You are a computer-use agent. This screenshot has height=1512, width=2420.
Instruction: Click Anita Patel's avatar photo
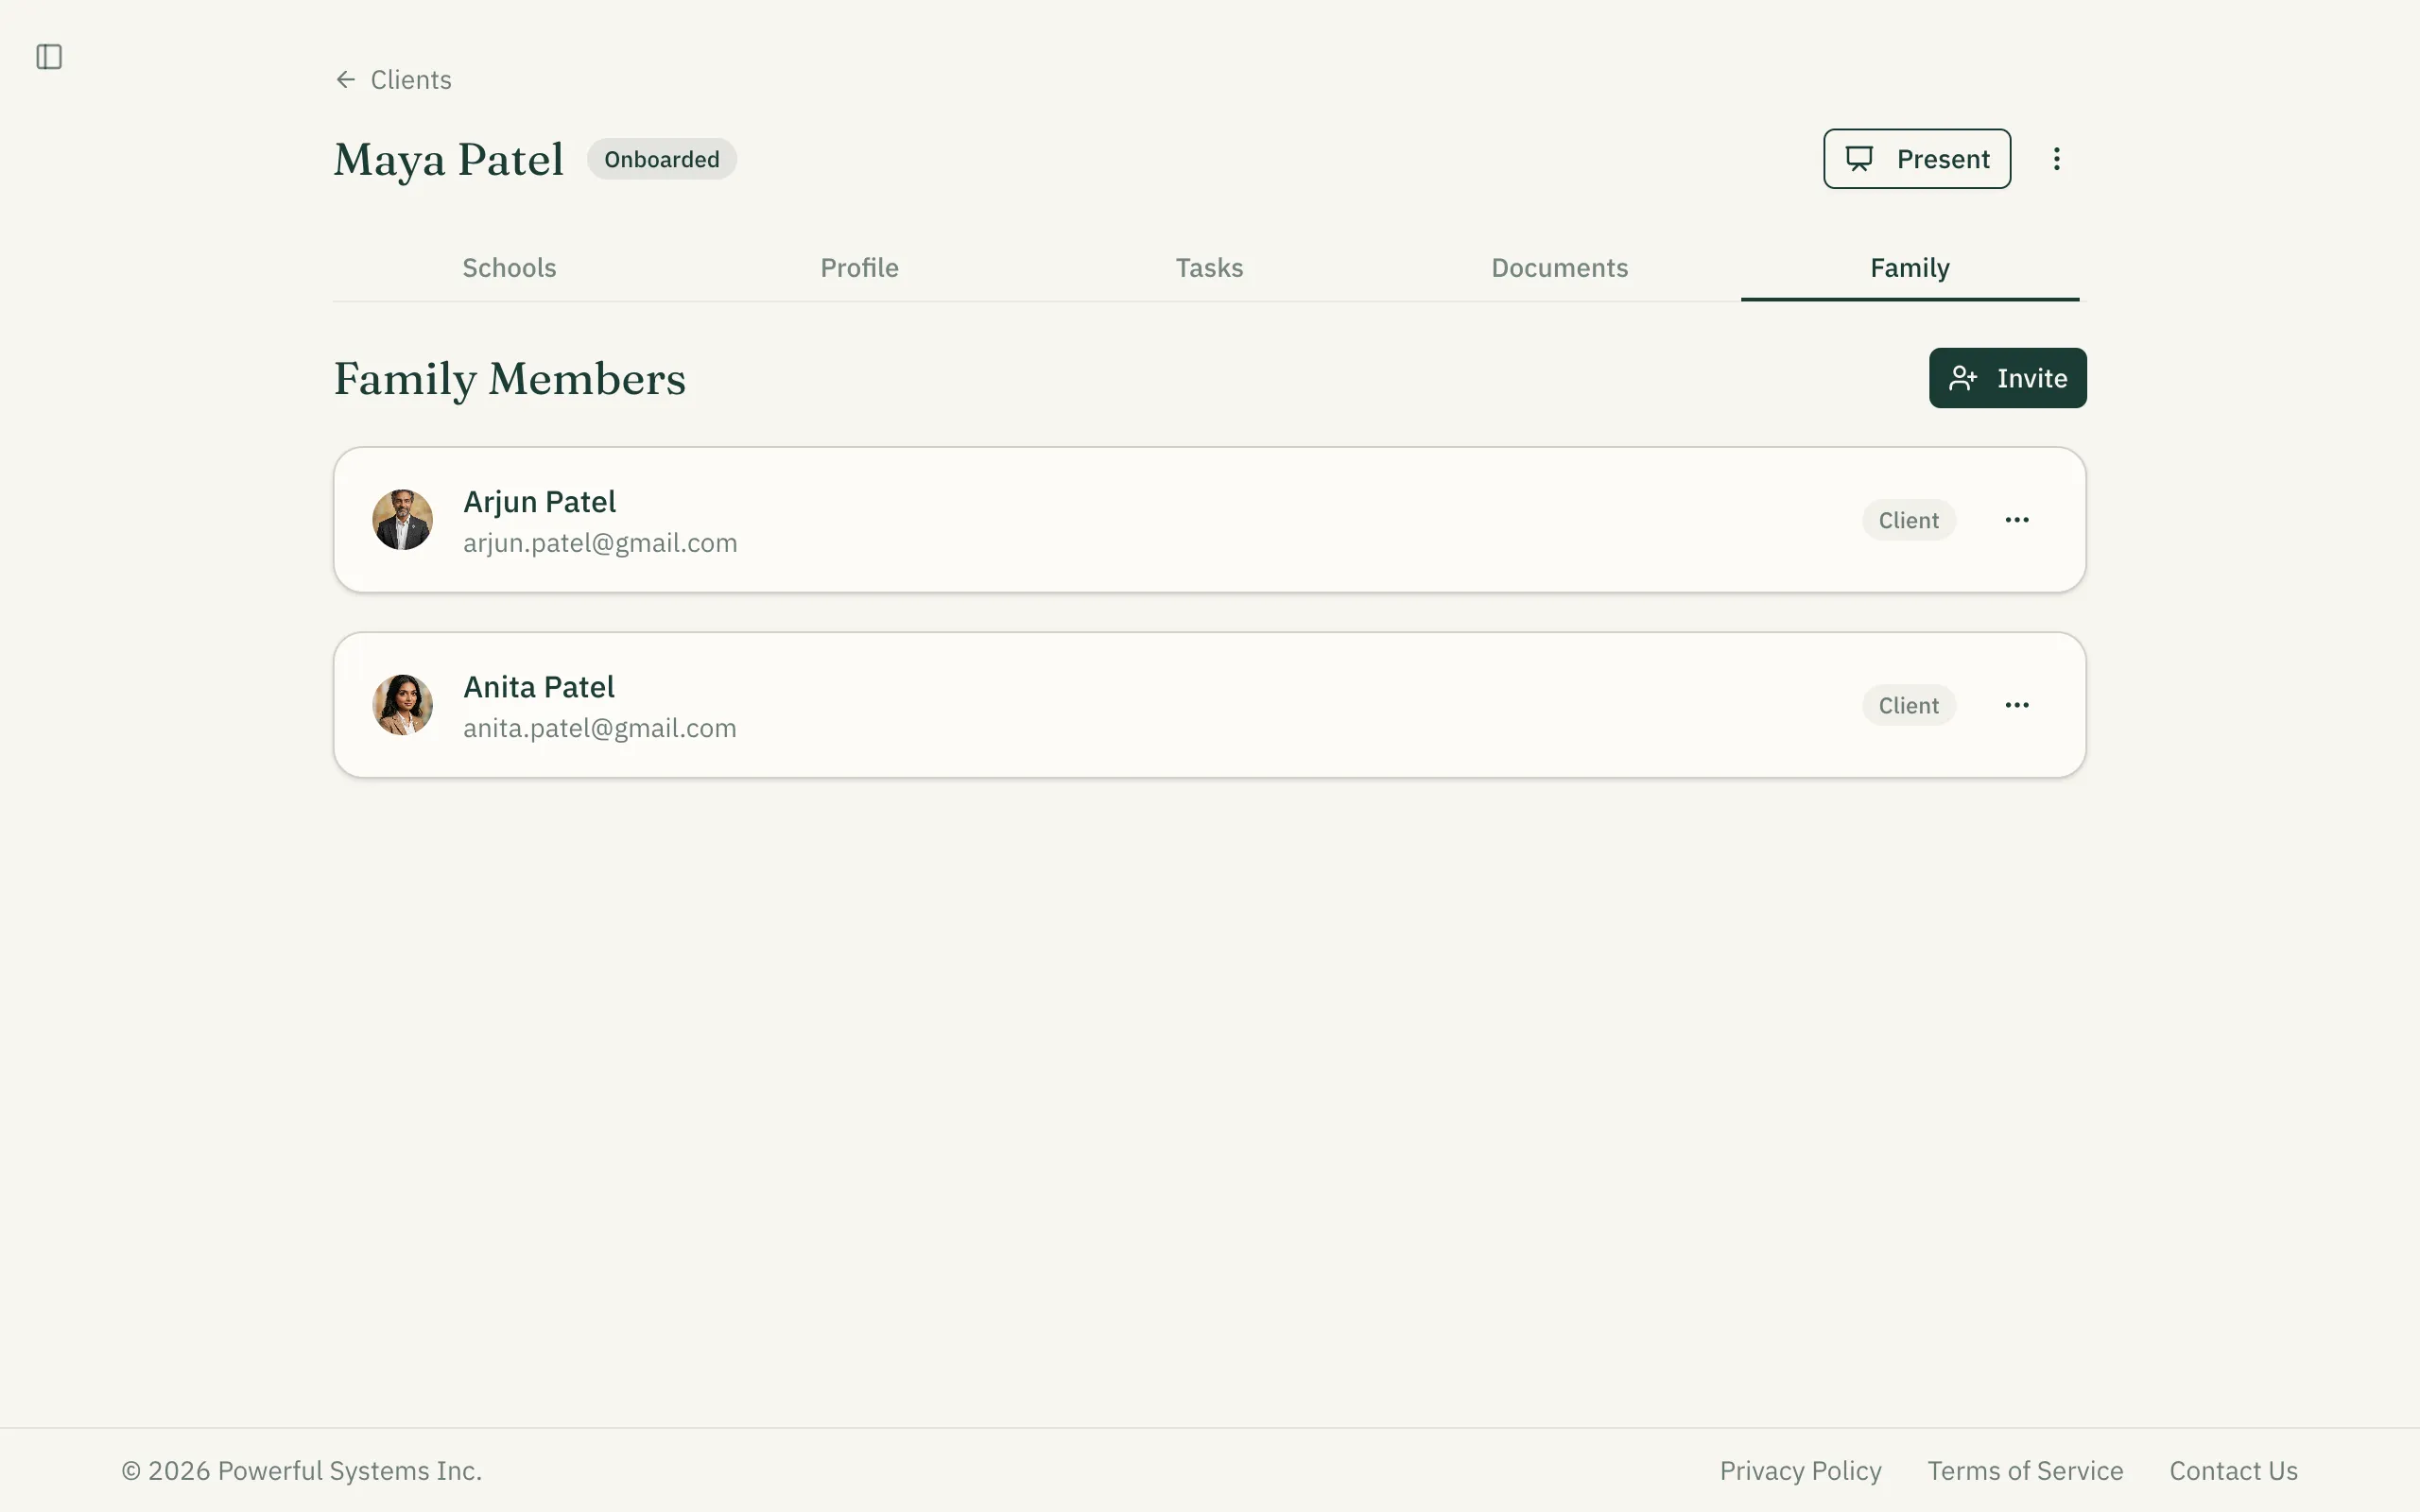click(403, 705)
